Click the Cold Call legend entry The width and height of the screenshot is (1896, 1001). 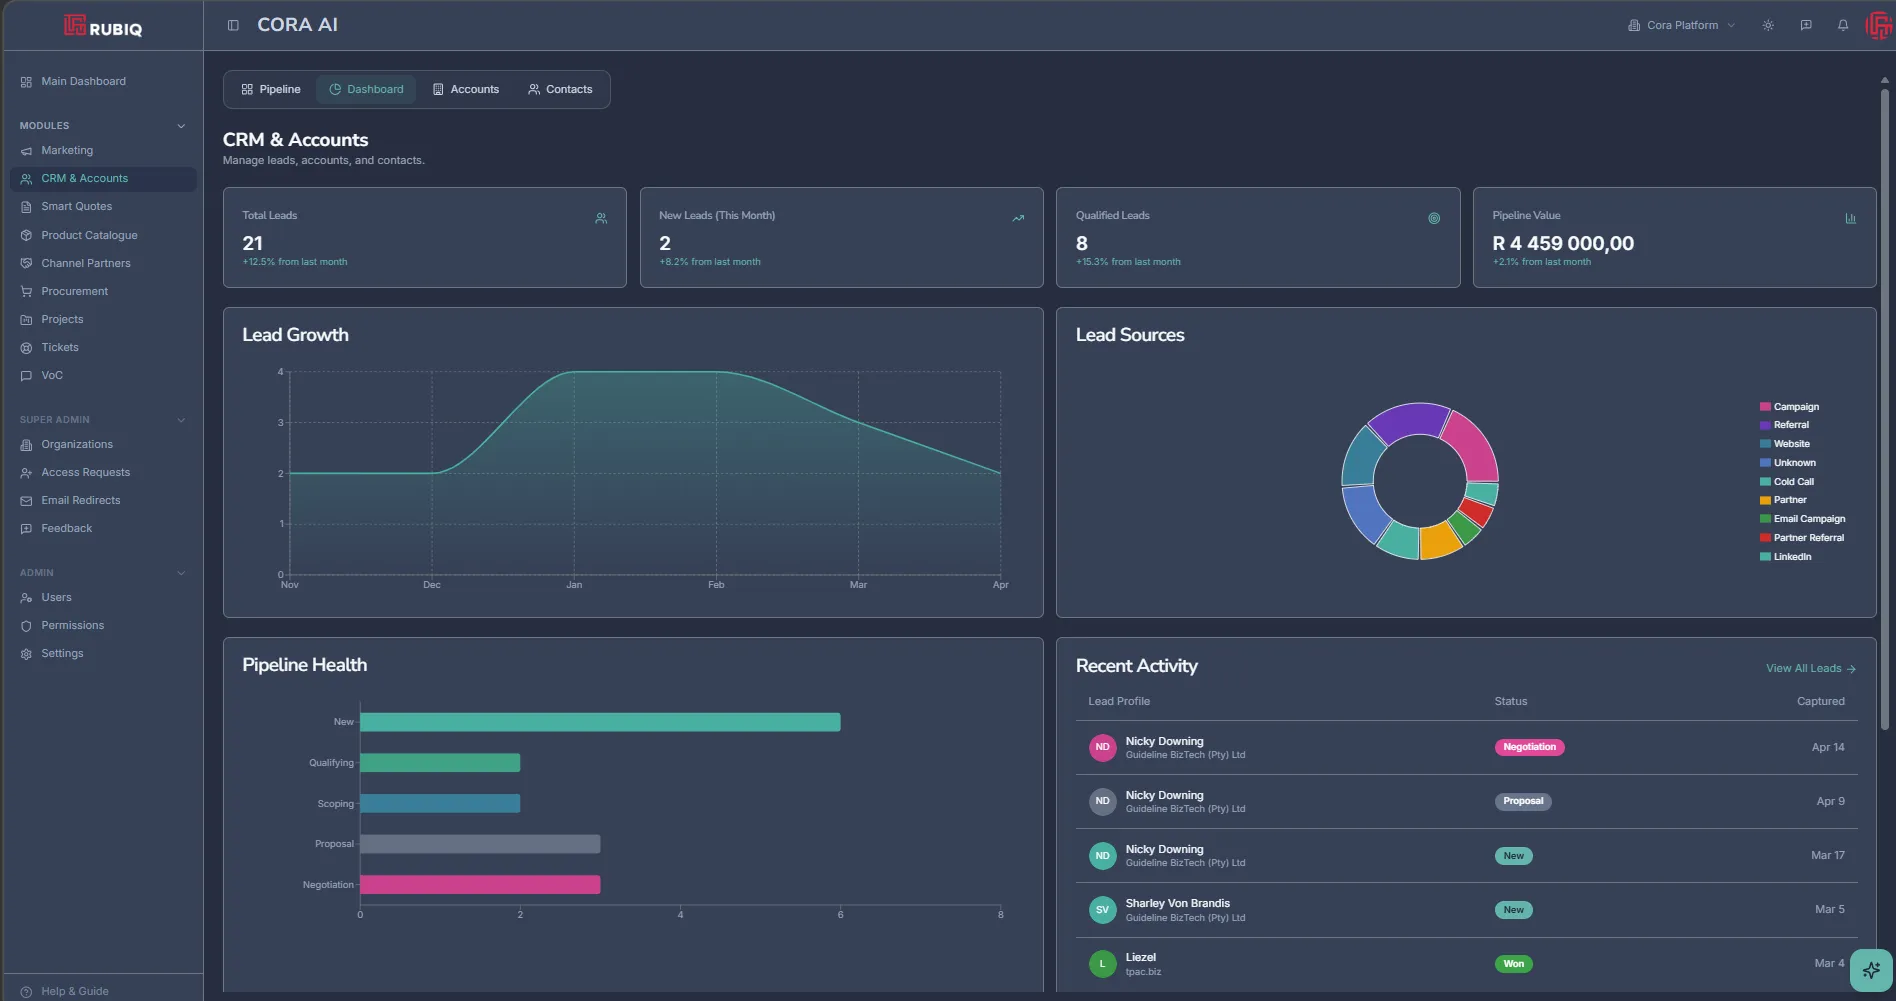pyautogui.click(x=1787, y=482)
